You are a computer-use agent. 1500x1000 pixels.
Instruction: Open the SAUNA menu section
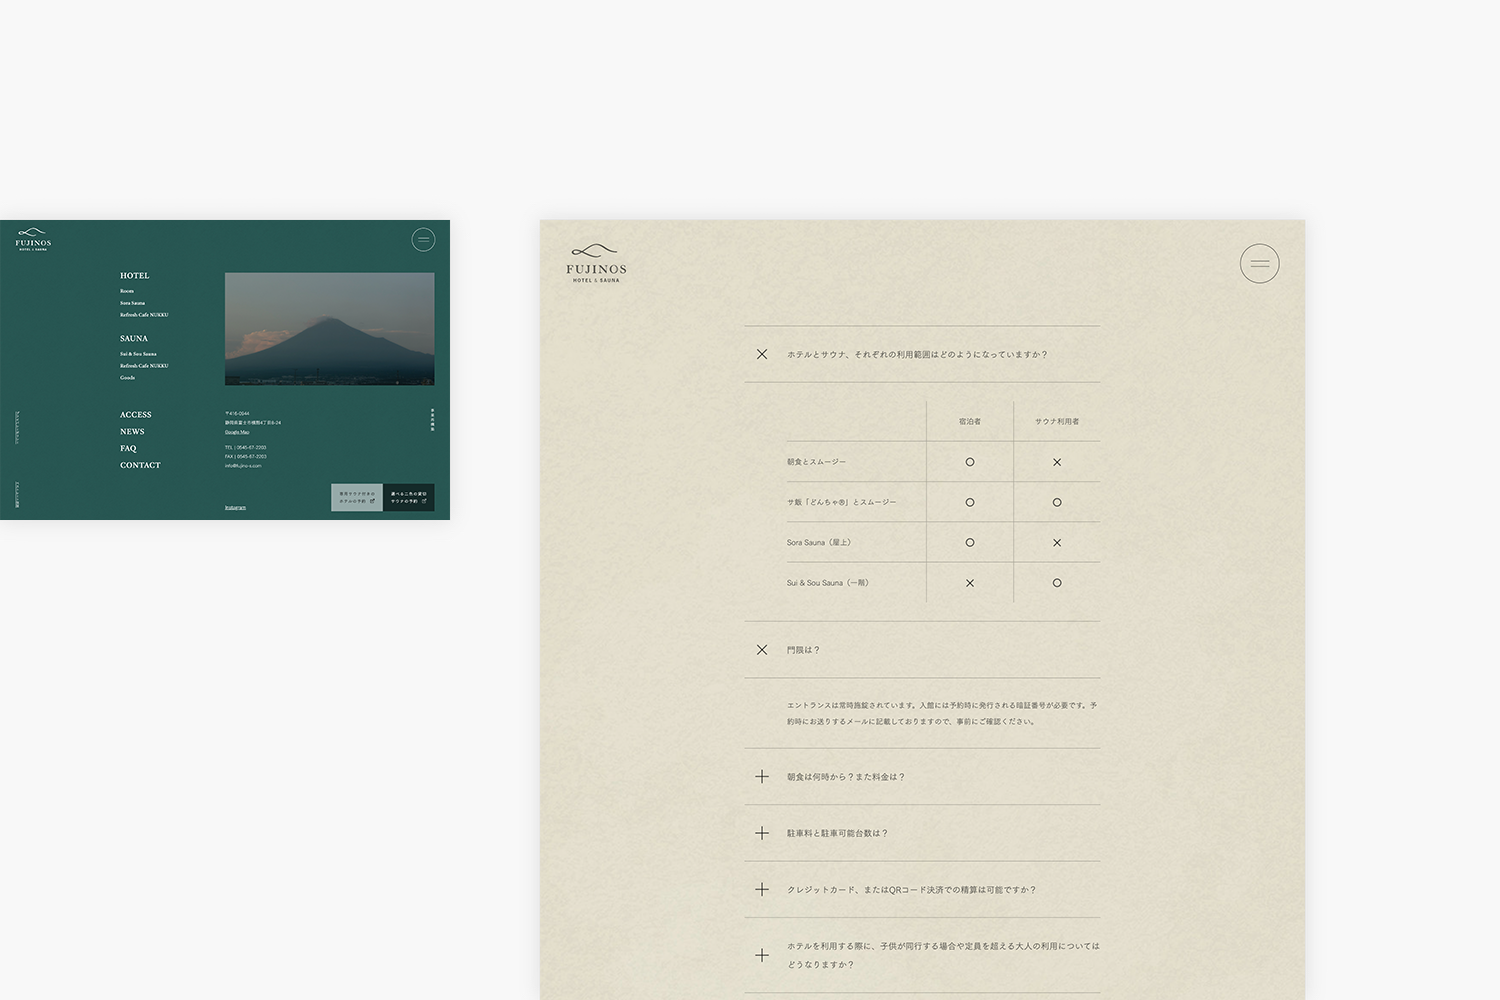[133, 339]
